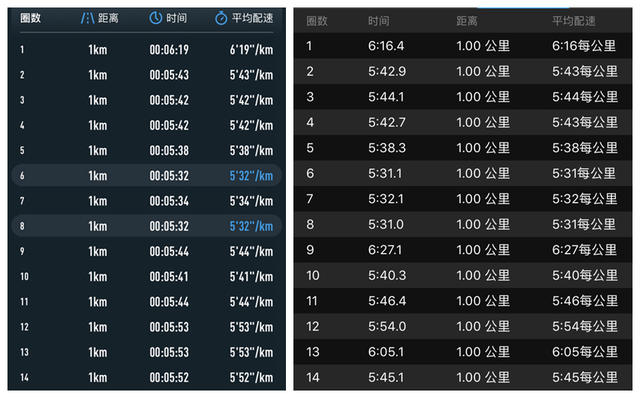Select lap 9 row showing 6:27.1
This screenshot has height=398, width=640.
(x=463, y=250)
